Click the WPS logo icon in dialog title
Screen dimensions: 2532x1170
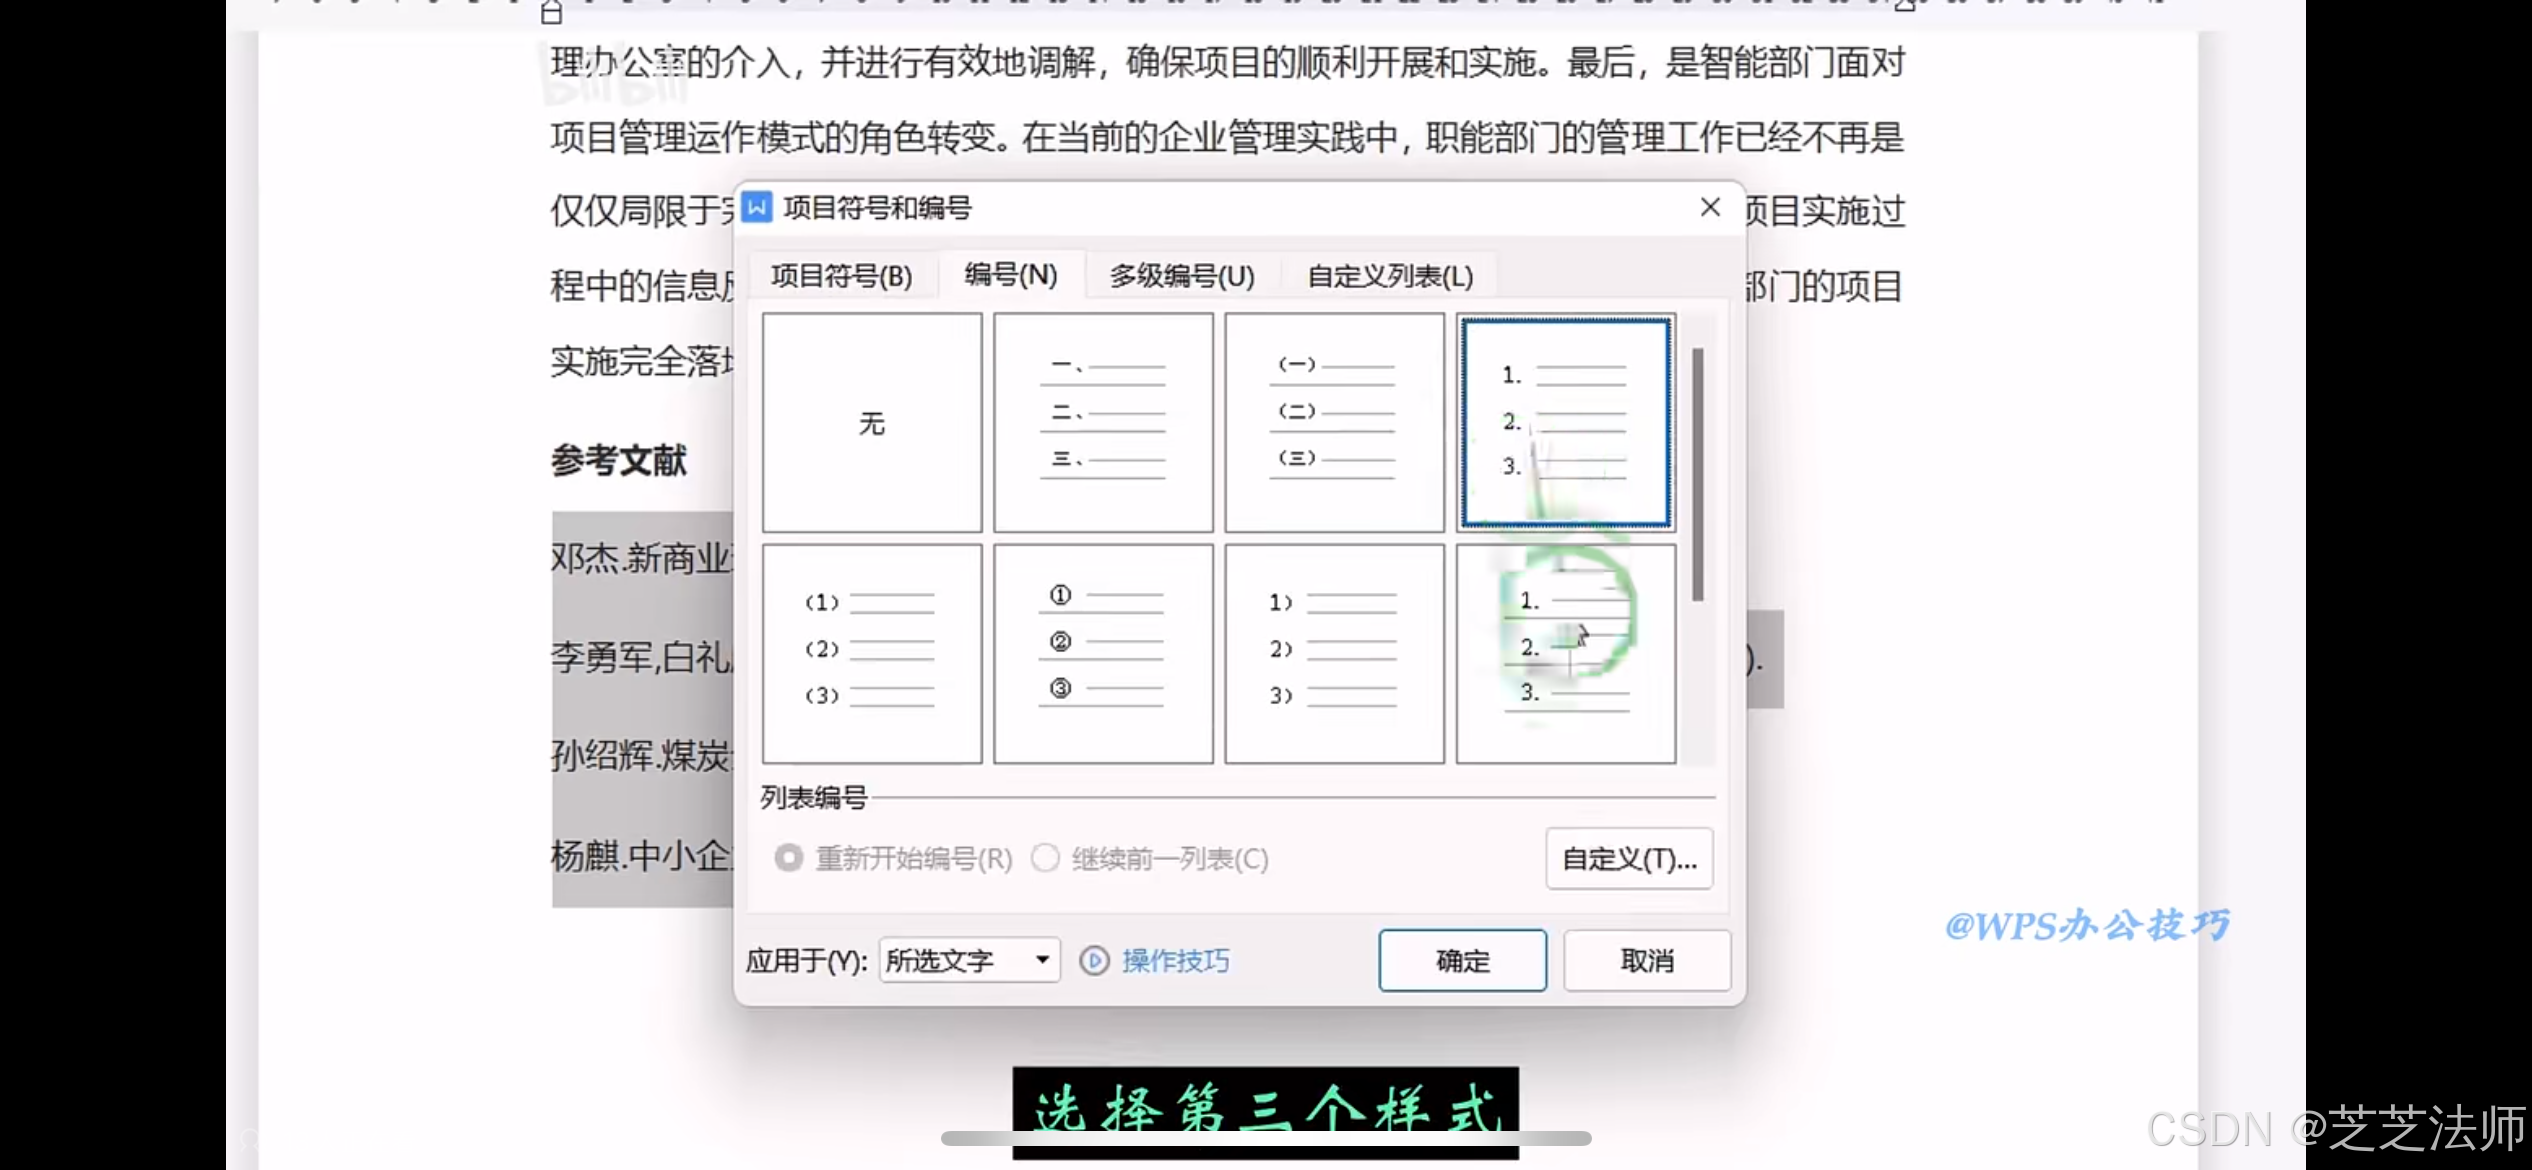[757, 207]
